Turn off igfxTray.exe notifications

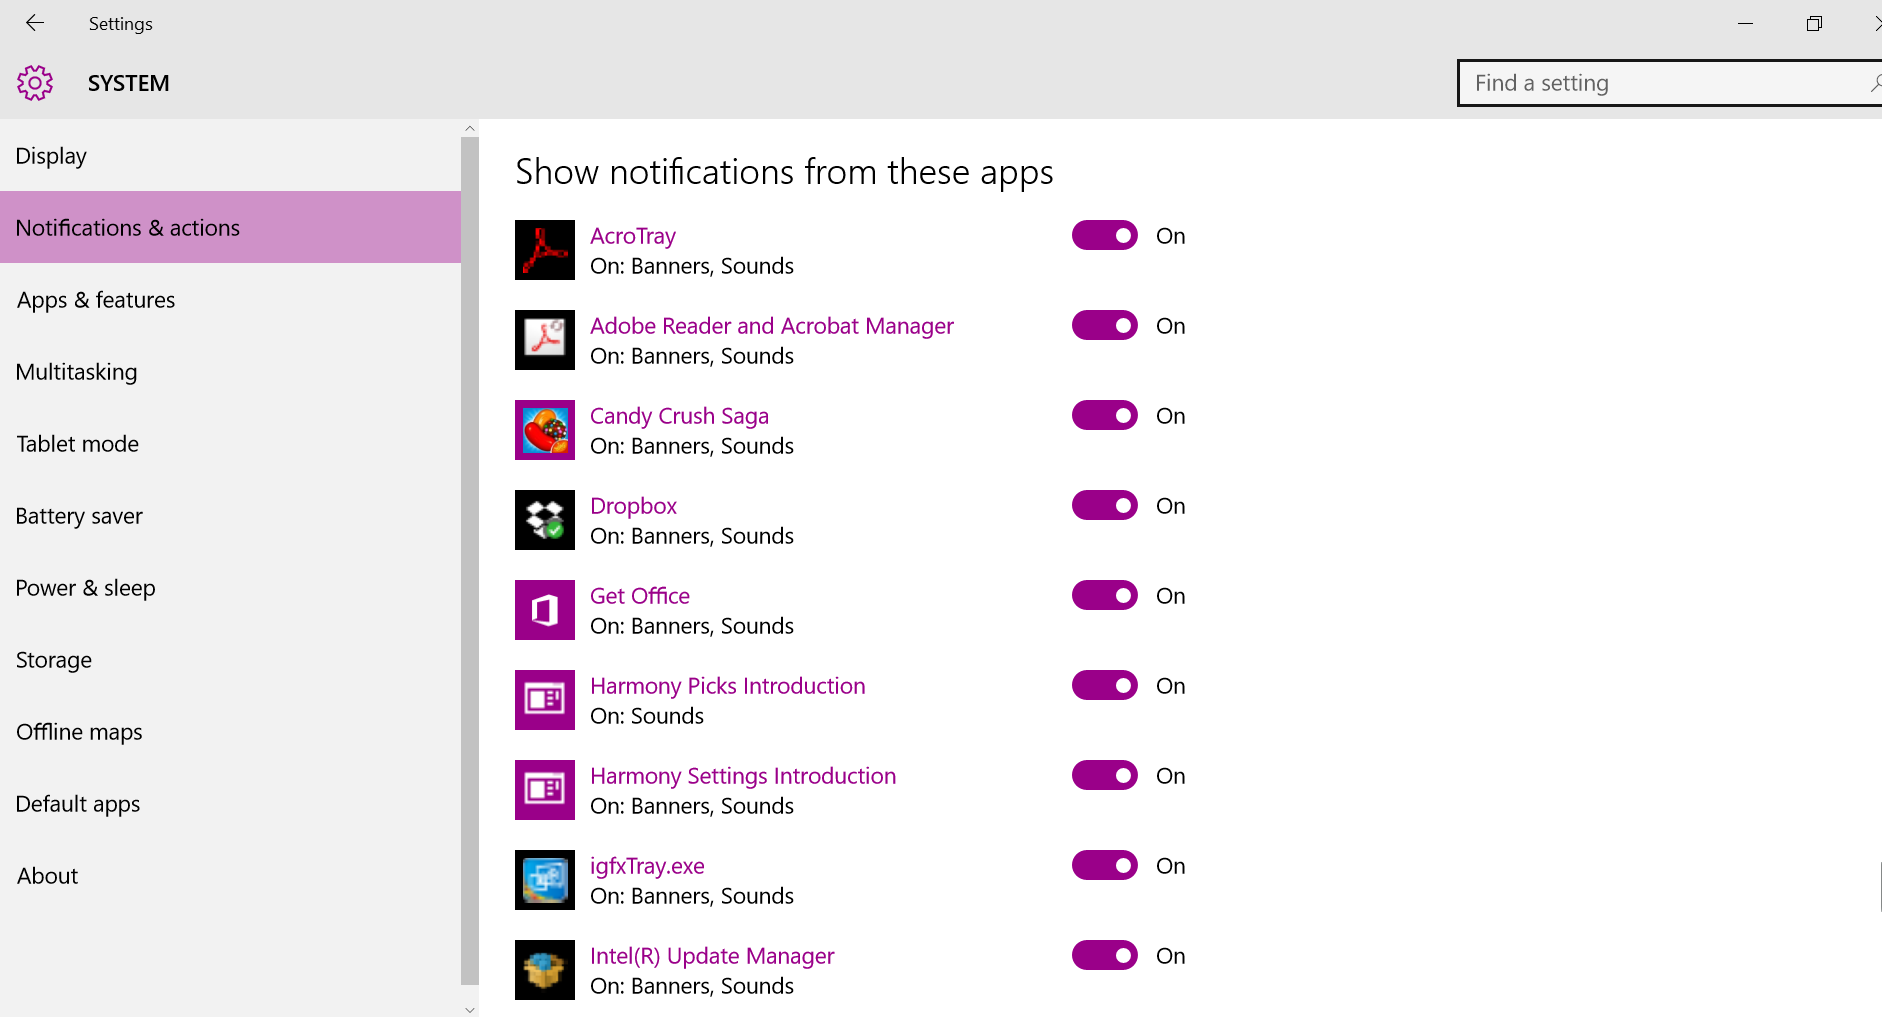1105,865
